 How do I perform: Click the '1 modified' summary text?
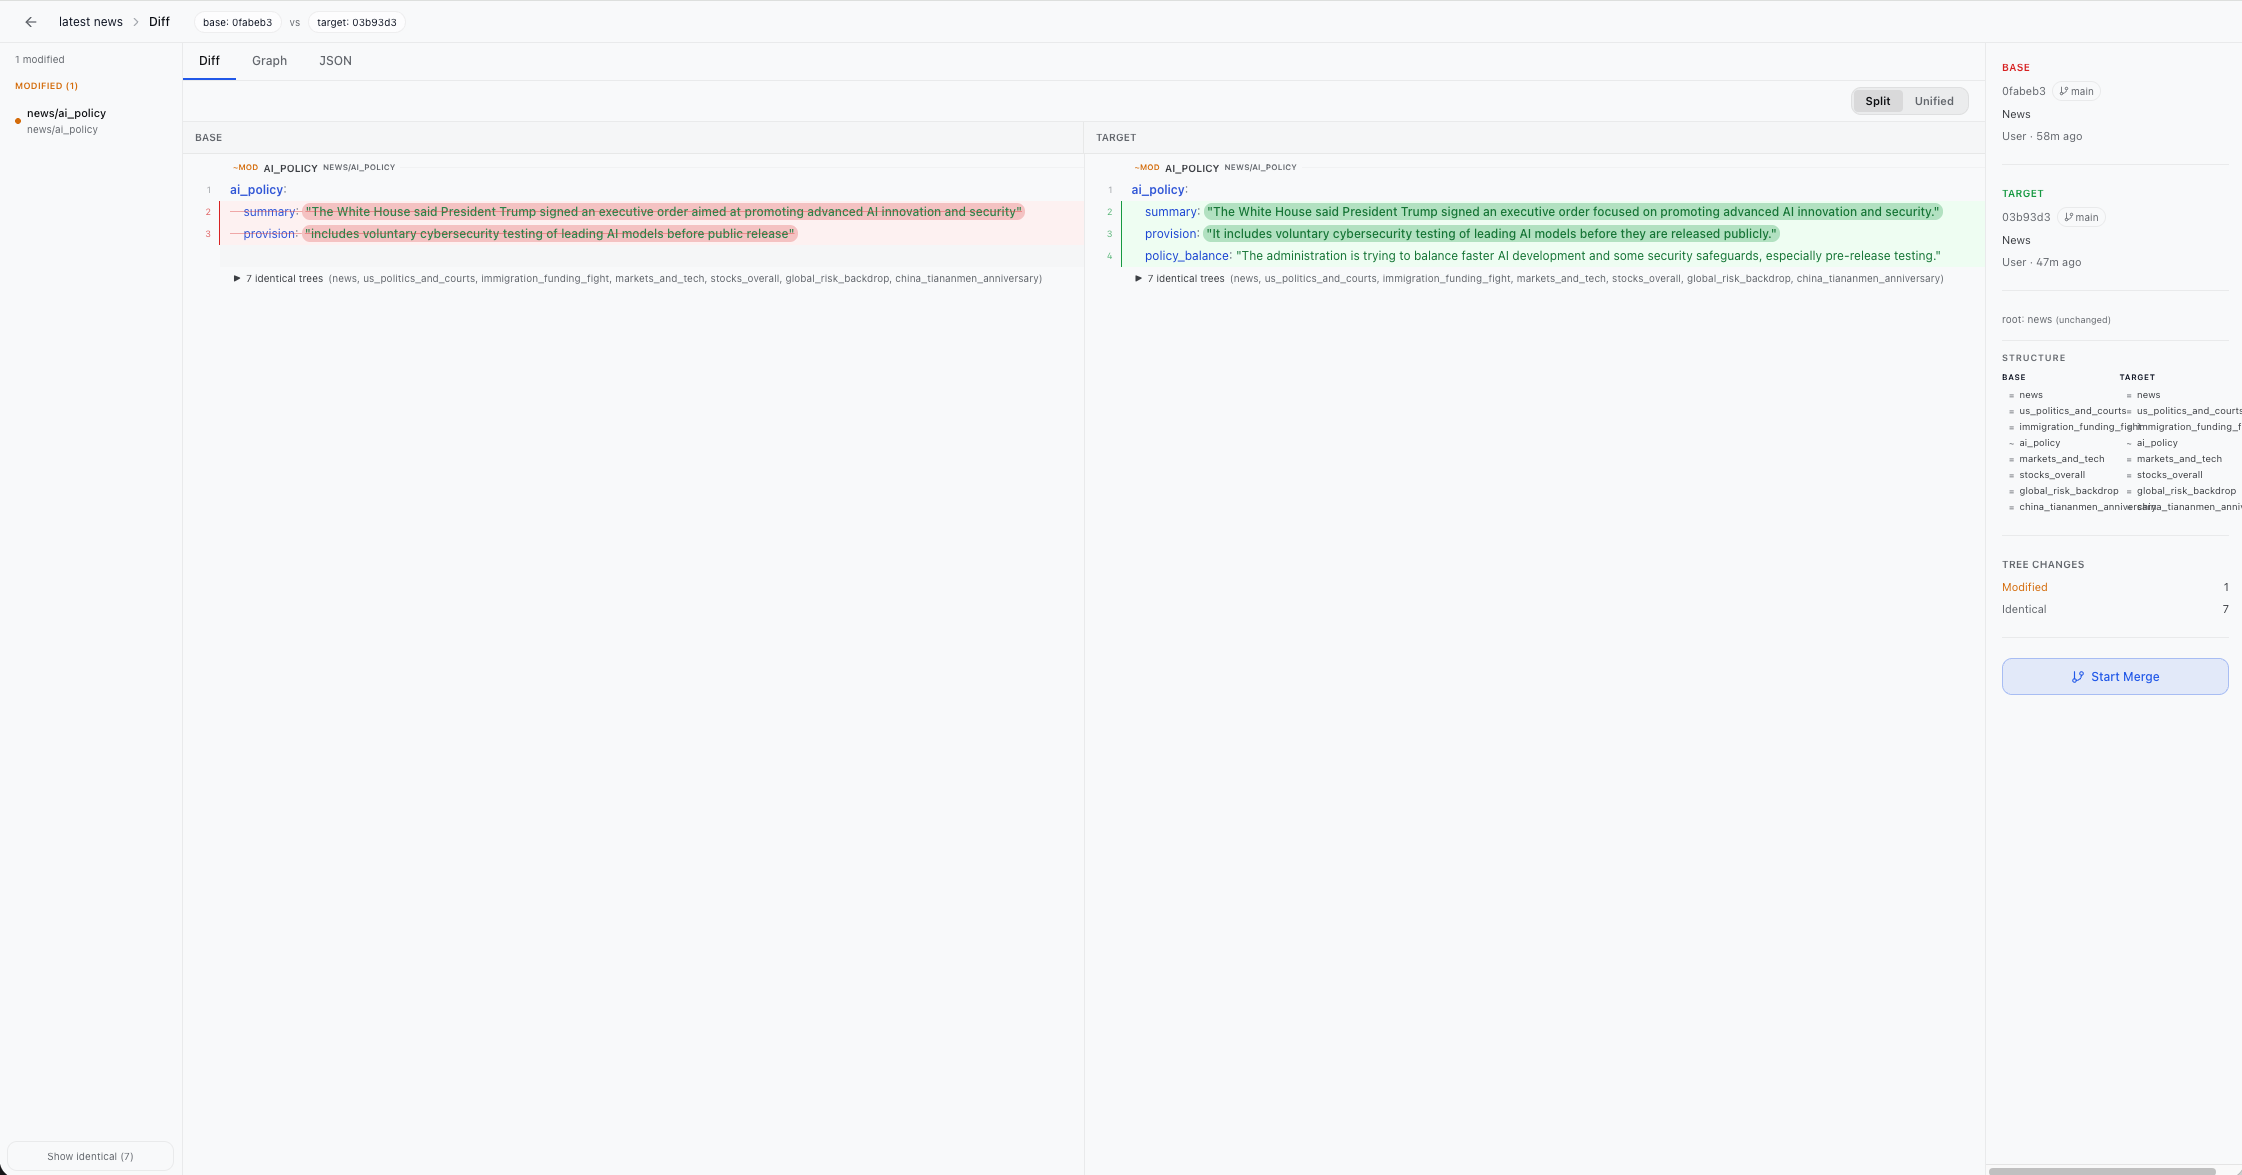[x=40, y=60]
